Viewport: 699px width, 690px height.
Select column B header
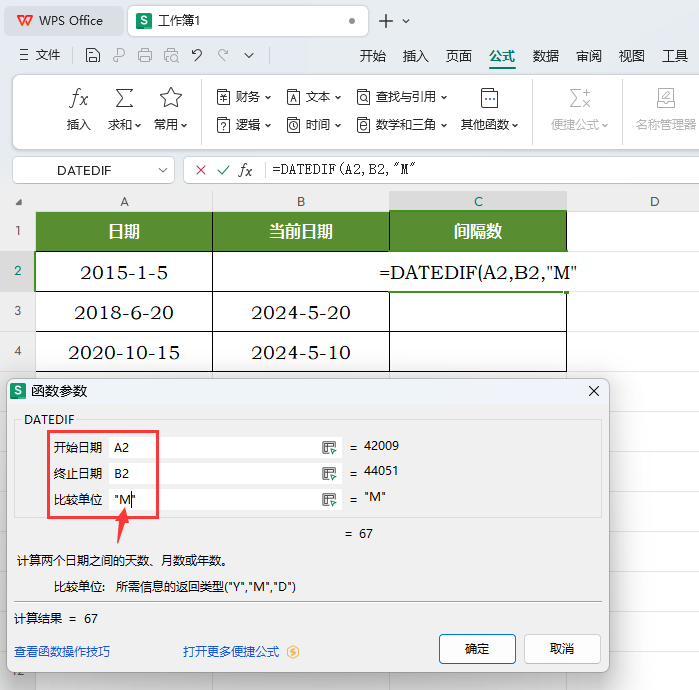[x=301, y=201]
